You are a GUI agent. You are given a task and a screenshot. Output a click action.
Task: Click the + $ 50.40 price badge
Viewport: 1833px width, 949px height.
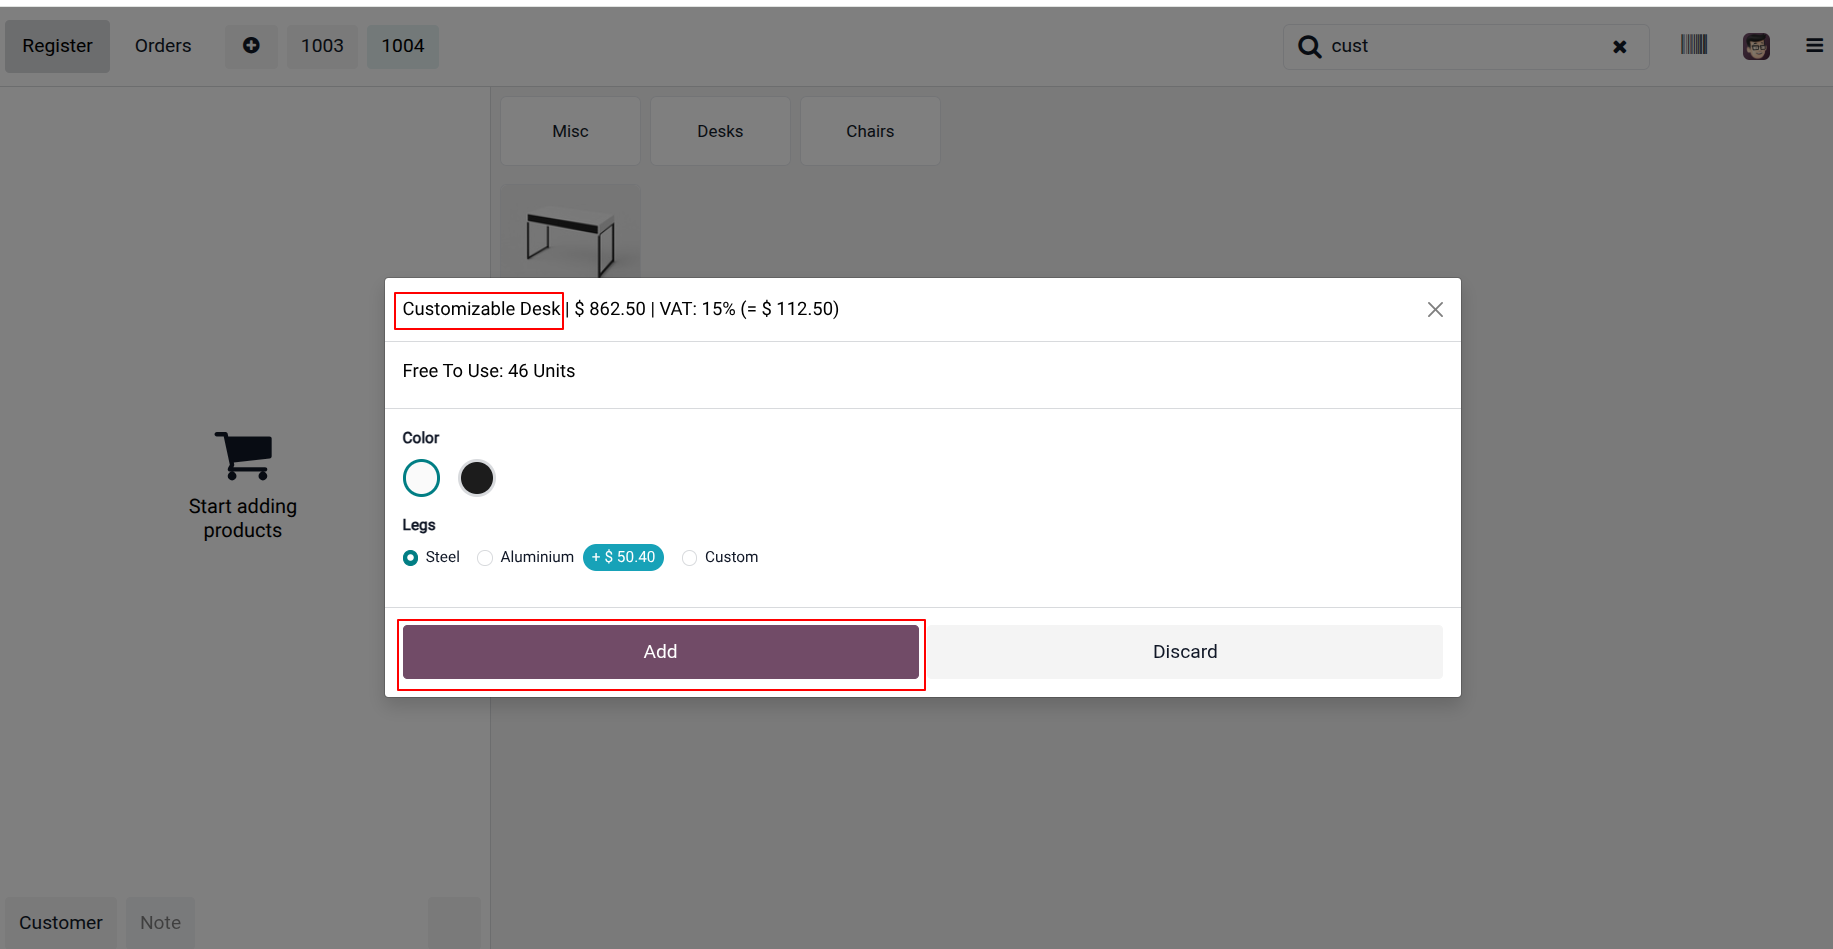click(623, 557)
